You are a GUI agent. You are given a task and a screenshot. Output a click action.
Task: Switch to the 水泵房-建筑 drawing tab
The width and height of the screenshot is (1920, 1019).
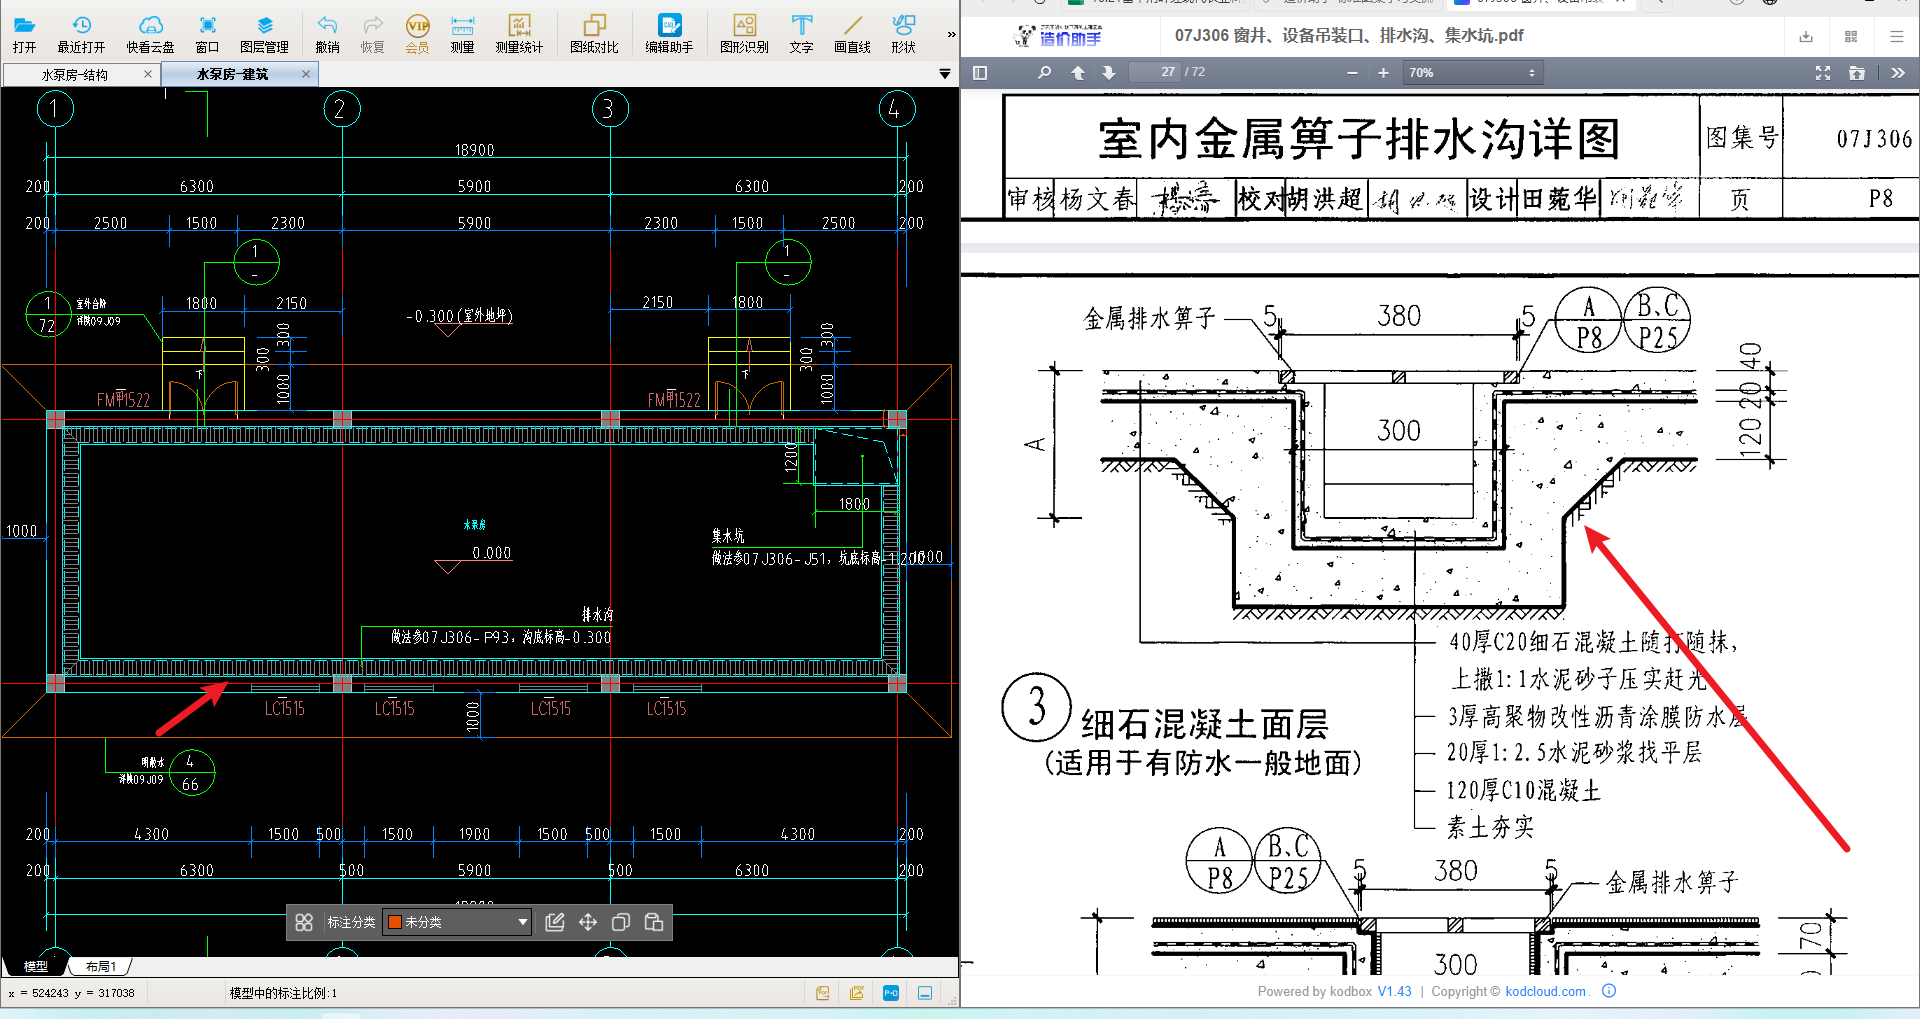(232, 75)
